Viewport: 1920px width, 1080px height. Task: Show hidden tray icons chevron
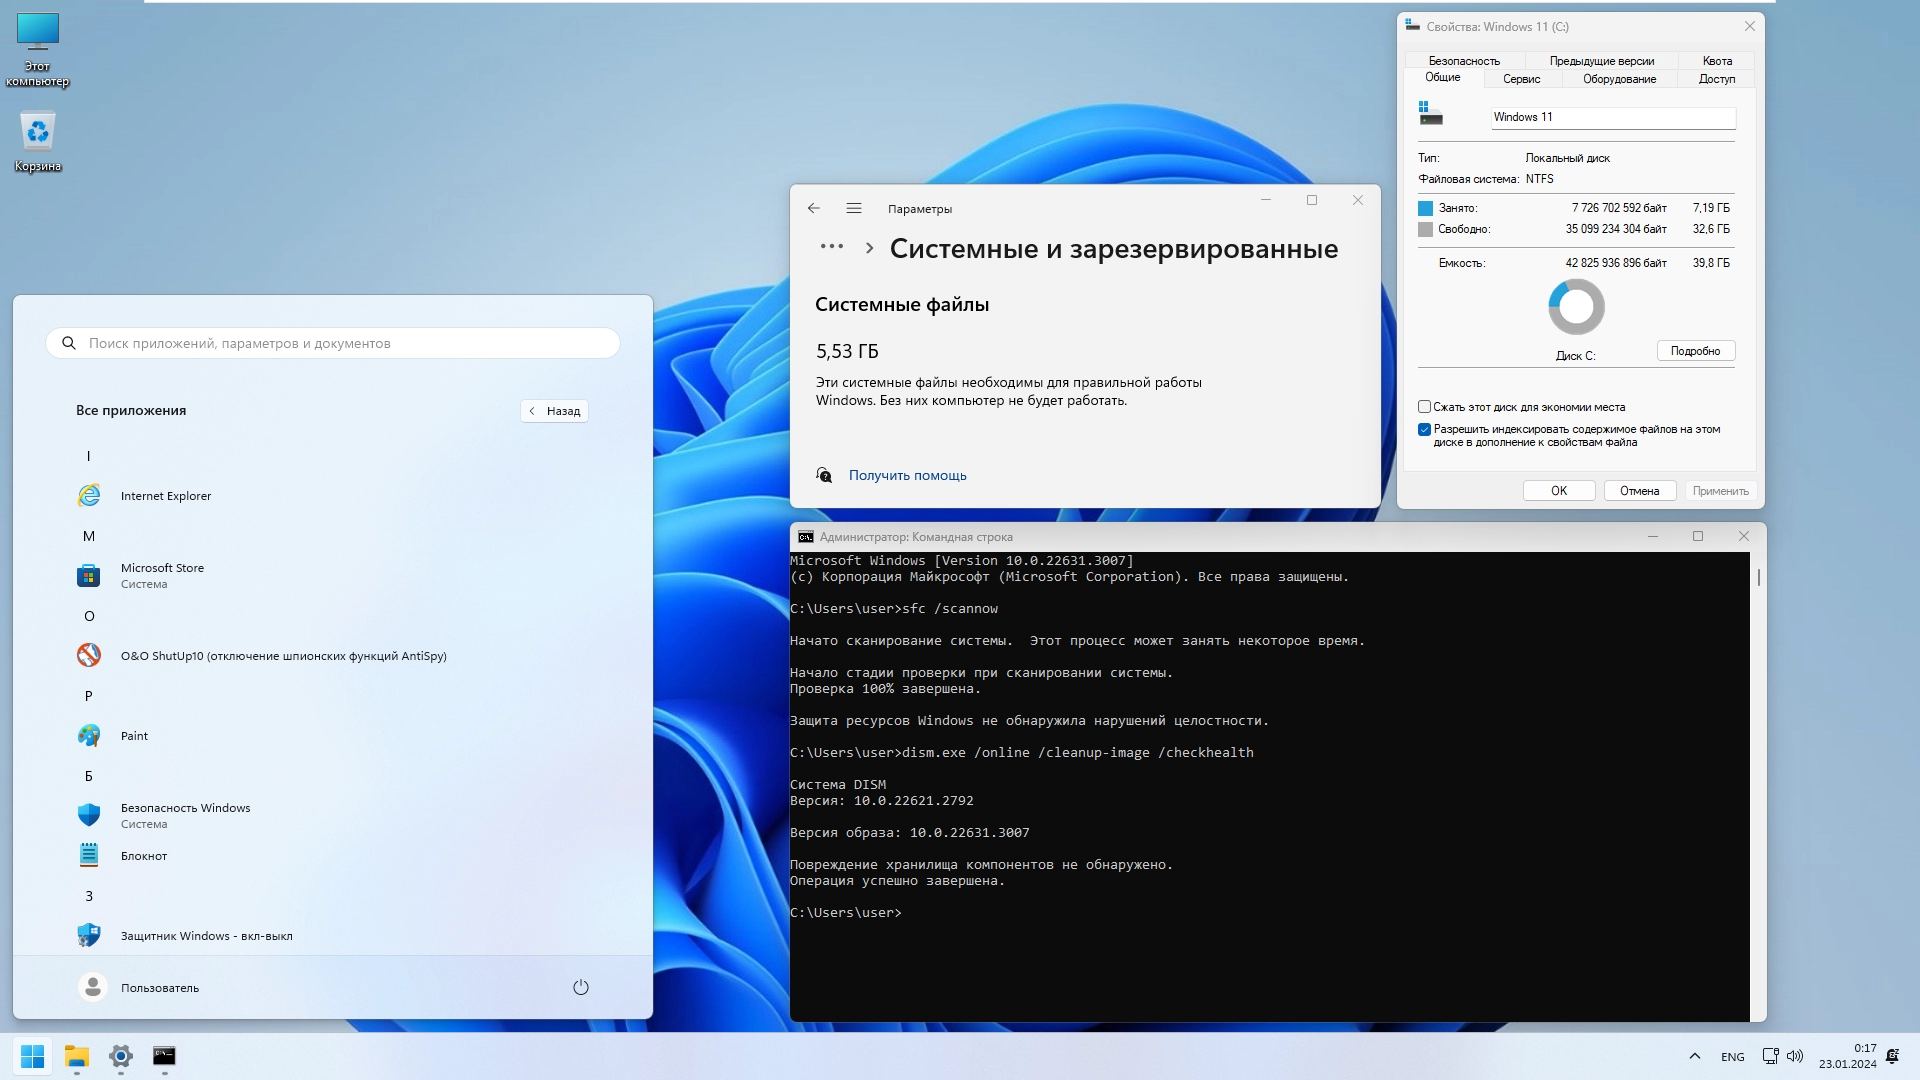1695,1057
